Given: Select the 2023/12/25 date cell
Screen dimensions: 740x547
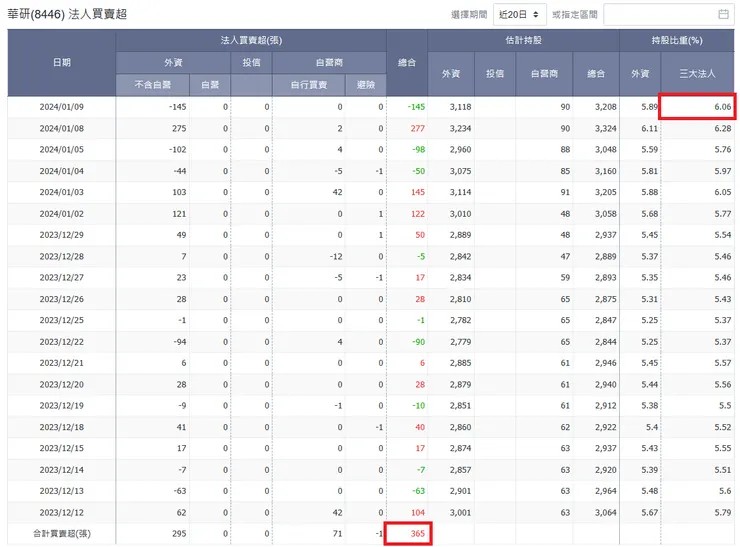Looking at the screenshot, I should point(62,320).
